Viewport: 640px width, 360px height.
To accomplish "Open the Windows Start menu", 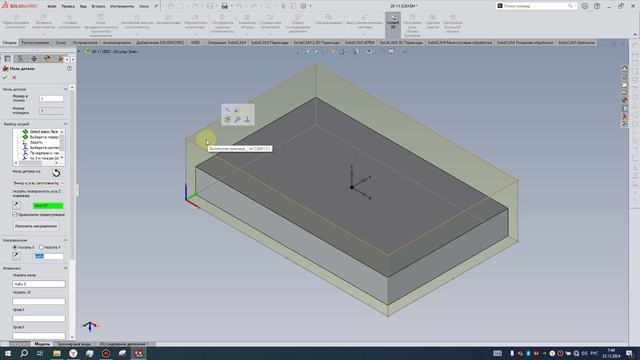I will coord(8,353).
